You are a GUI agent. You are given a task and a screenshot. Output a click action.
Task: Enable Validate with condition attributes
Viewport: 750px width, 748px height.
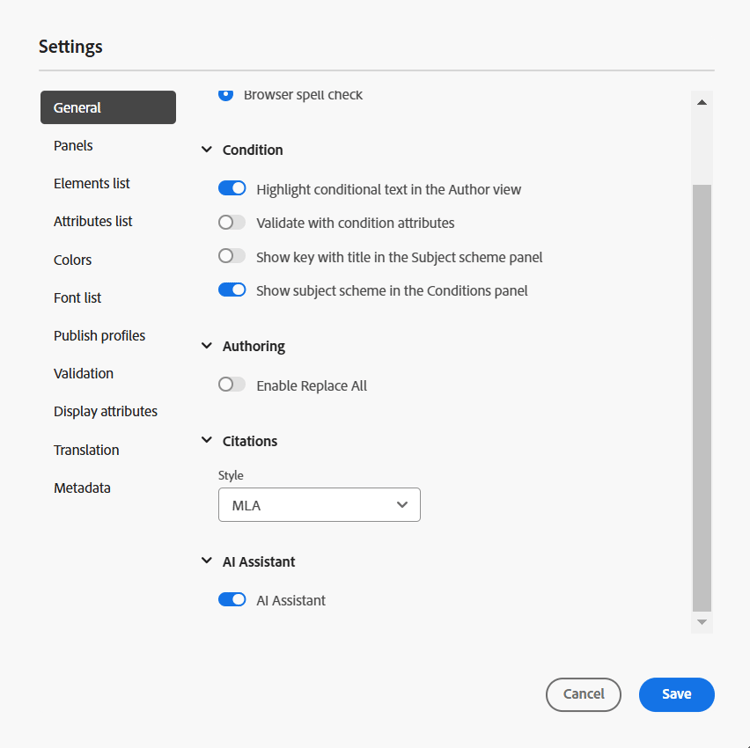click(232, 222)
